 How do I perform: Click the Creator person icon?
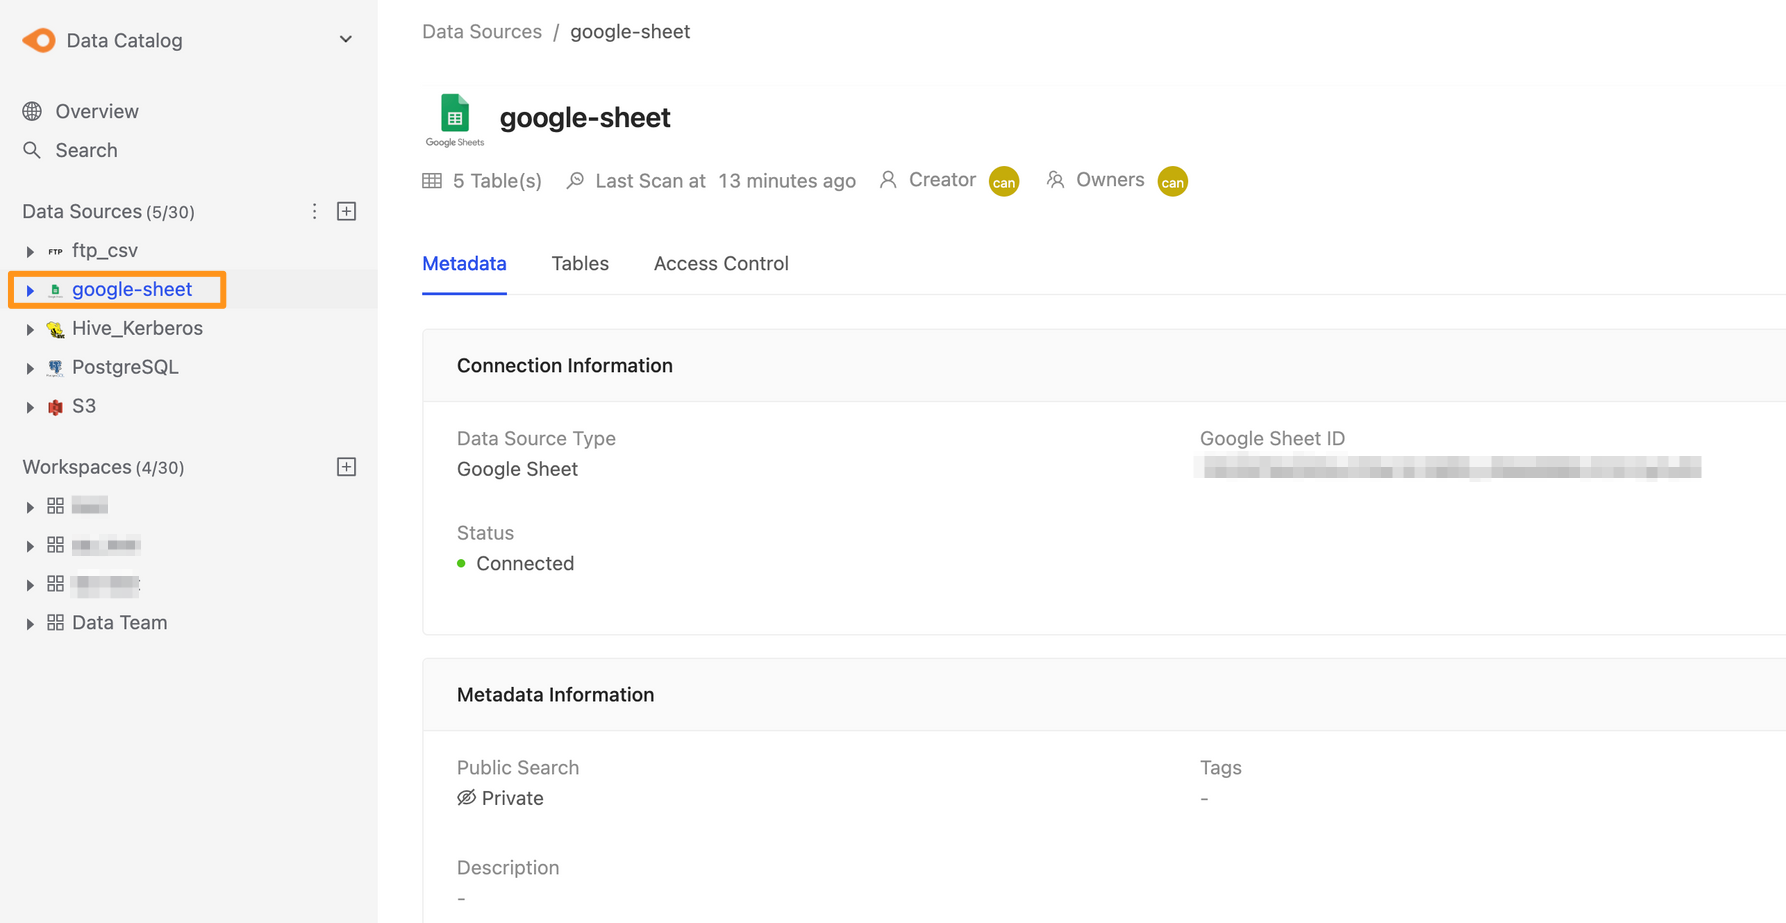point(888,180)
